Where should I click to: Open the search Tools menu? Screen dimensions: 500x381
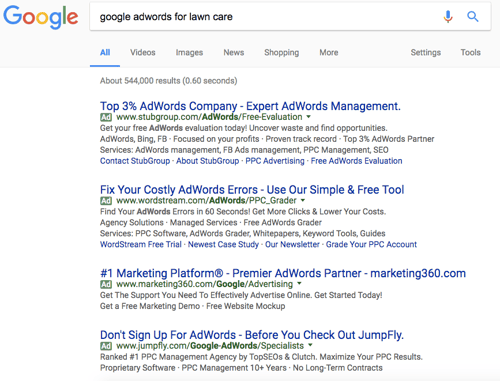coord(471,52)
